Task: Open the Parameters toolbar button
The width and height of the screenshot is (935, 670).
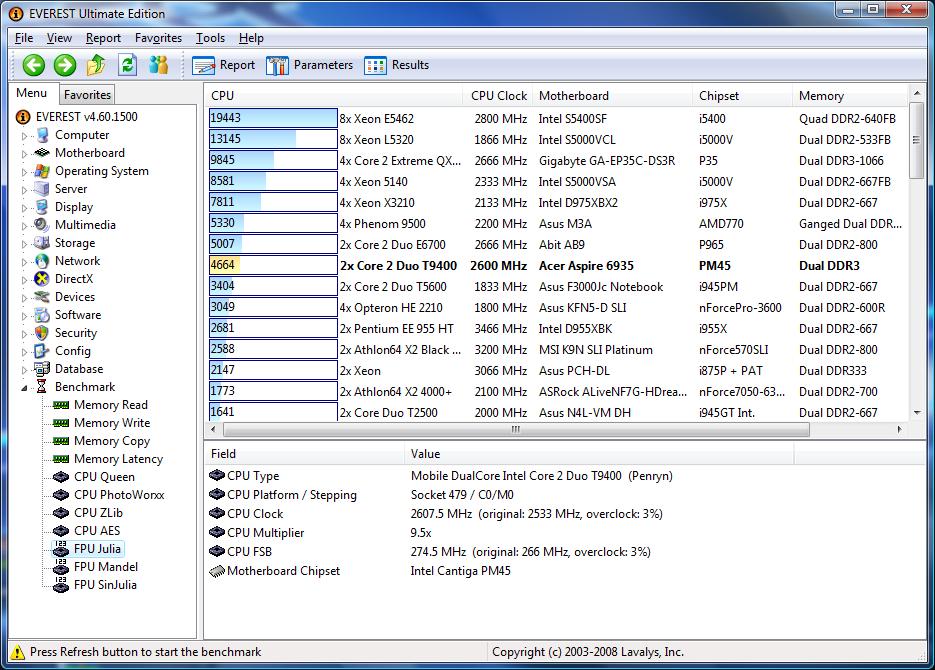Action: pyautogui.click(x=309, y=65)
